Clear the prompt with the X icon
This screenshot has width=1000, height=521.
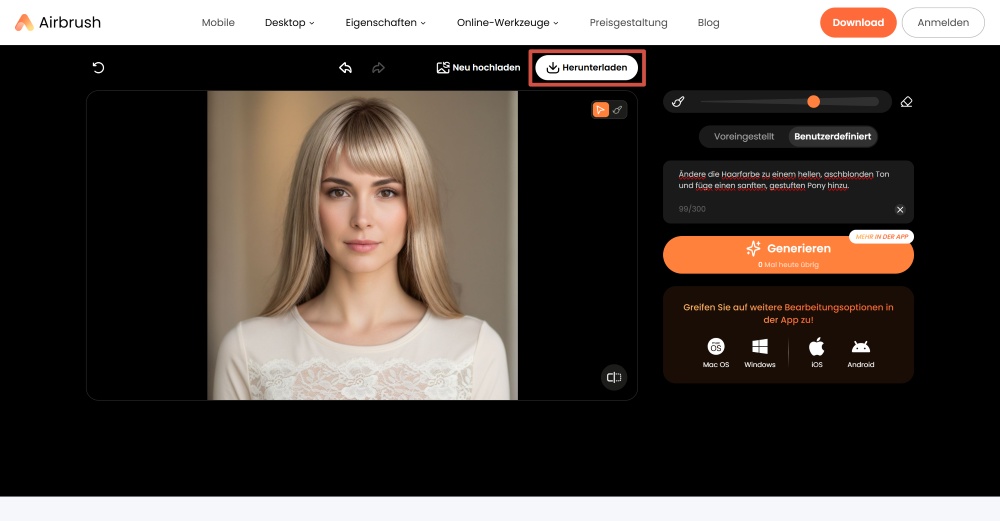[x=900, y=210]
